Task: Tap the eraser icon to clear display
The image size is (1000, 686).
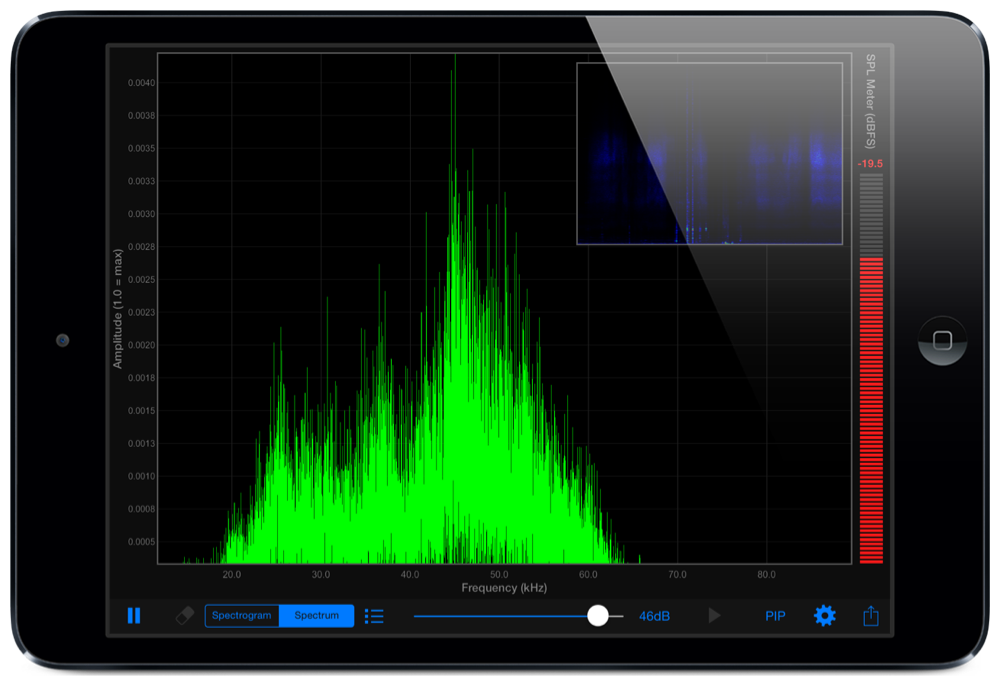Action: coord(183,616)
